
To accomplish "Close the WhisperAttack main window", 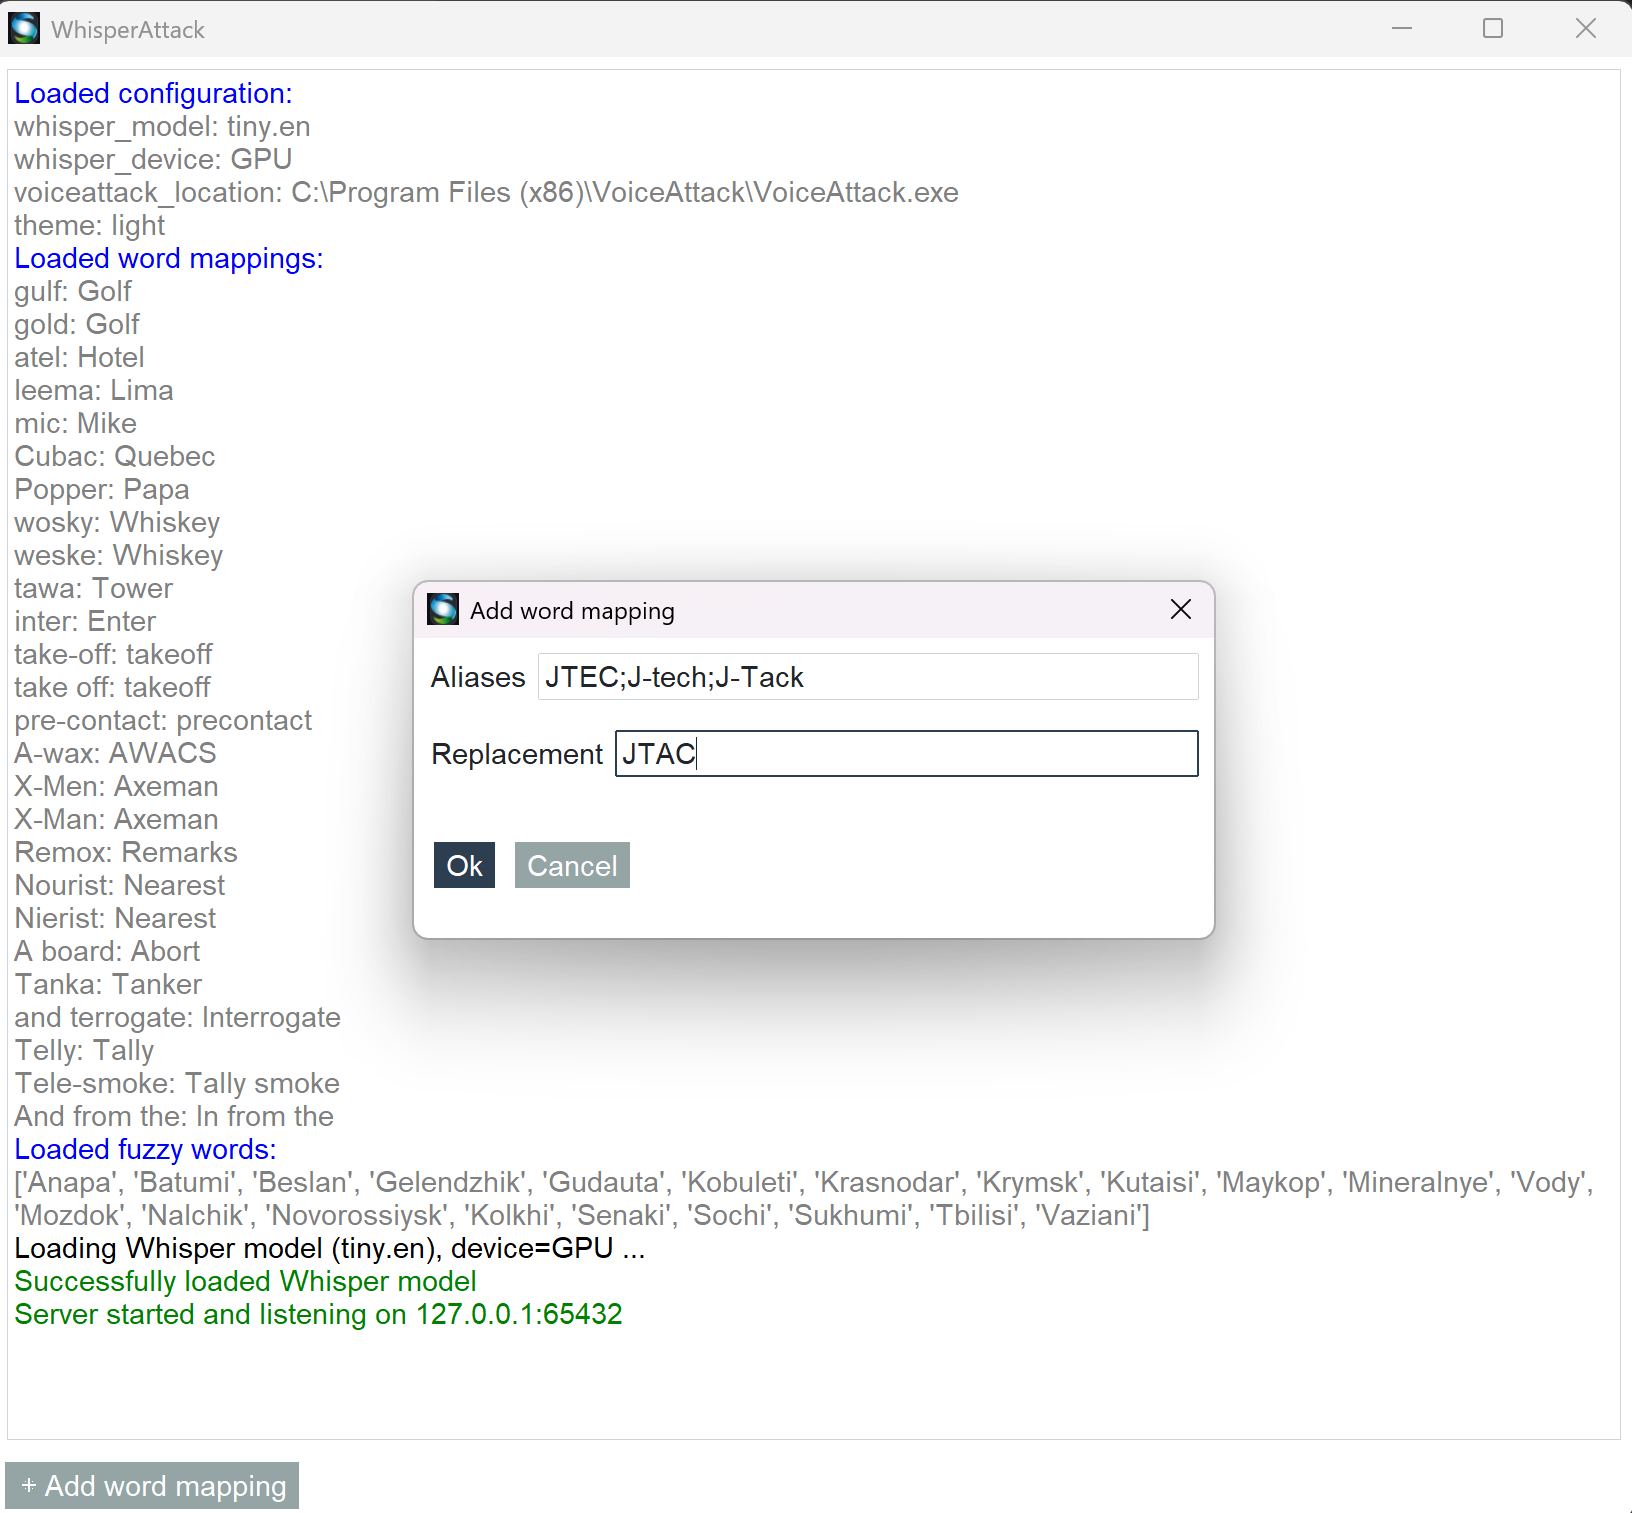I will [1586, 28].
